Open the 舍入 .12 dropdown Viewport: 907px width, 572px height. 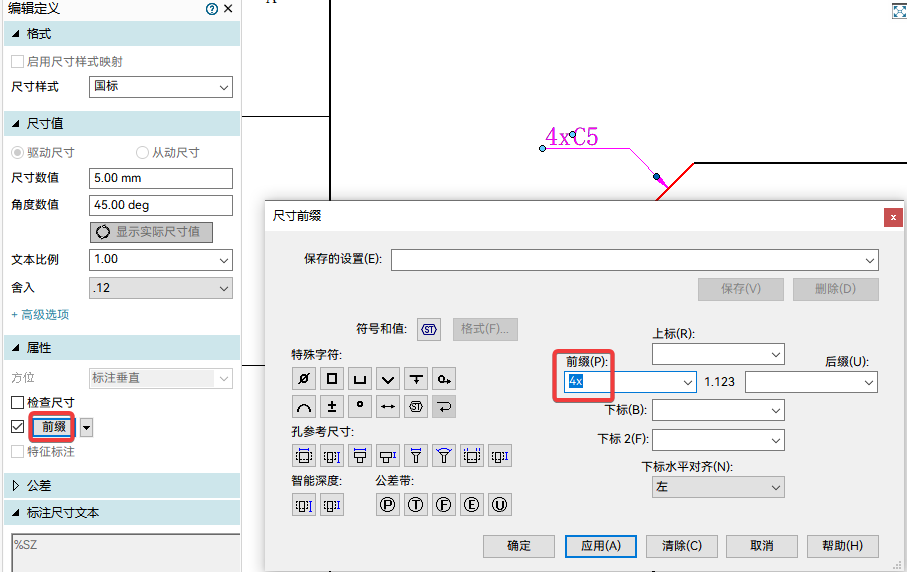coord(161,288)
